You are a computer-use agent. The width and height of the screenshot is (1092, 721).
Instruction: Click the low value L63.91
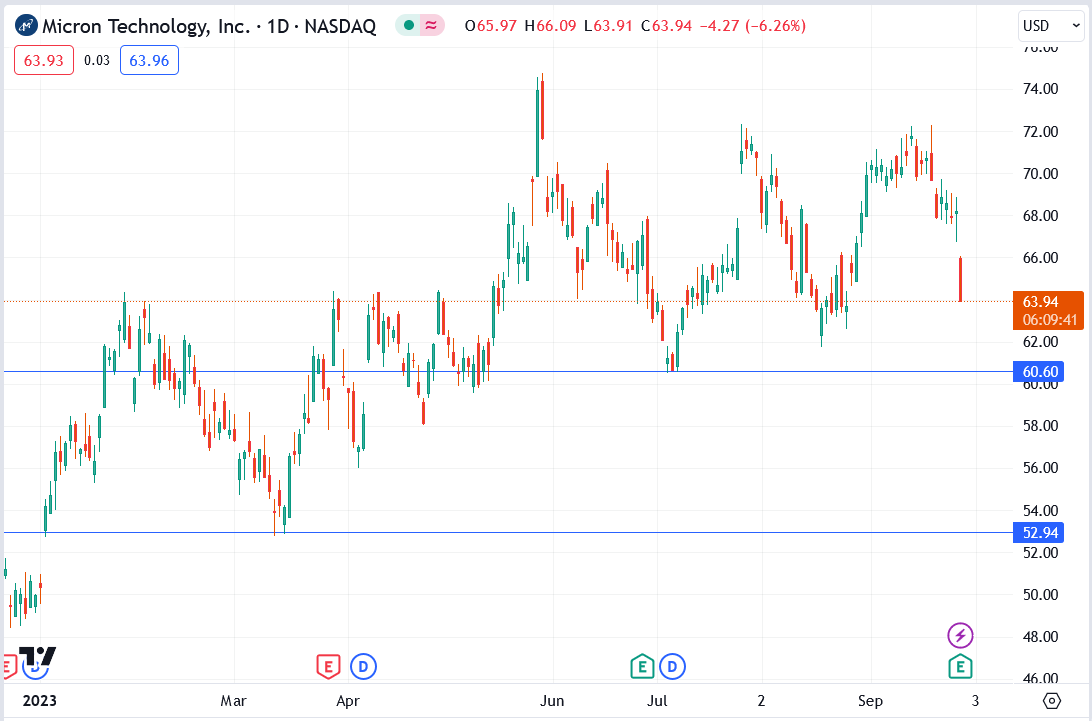[x=608, y=26]
